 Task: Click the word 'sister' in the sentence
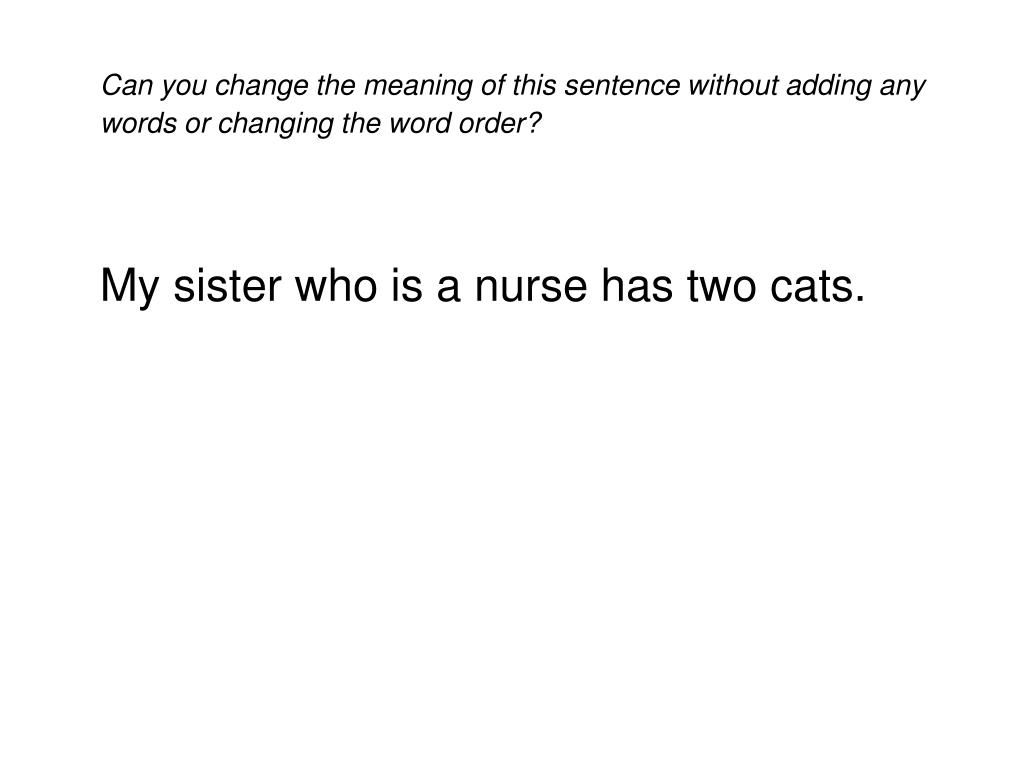tap(227, 286)
